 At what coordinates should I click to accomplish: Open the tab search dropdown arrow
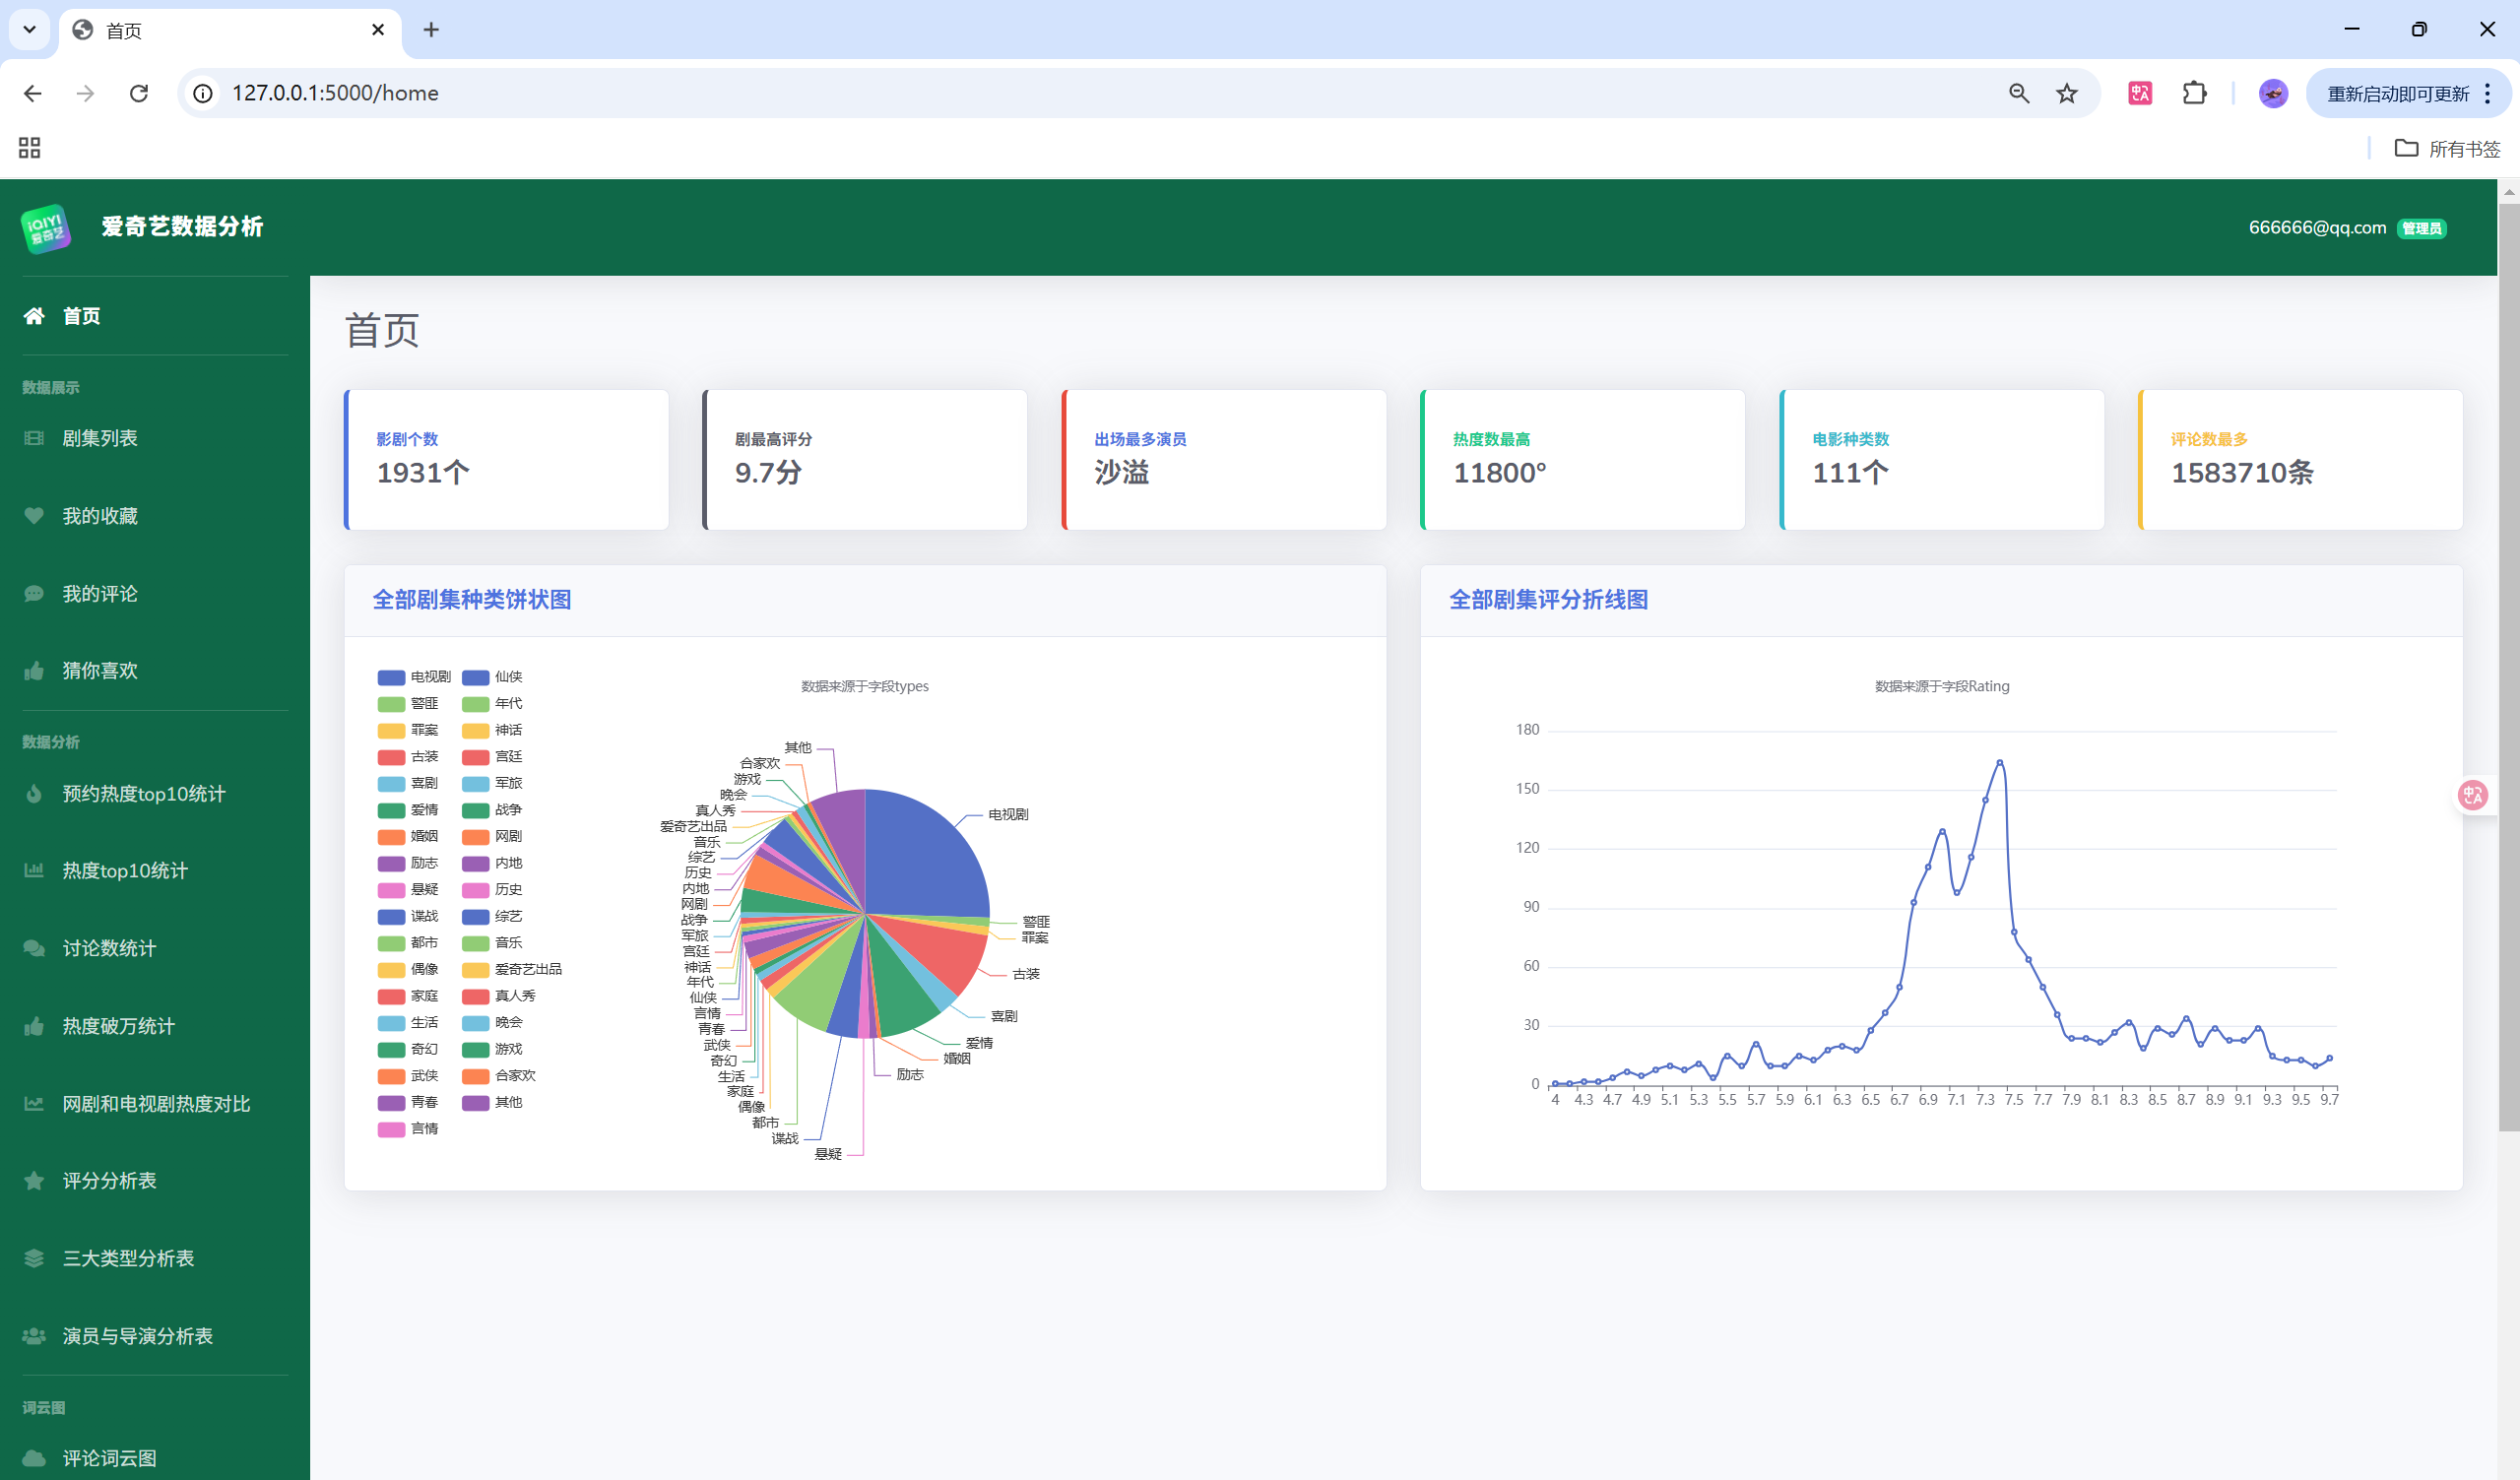tap(29, 30)
